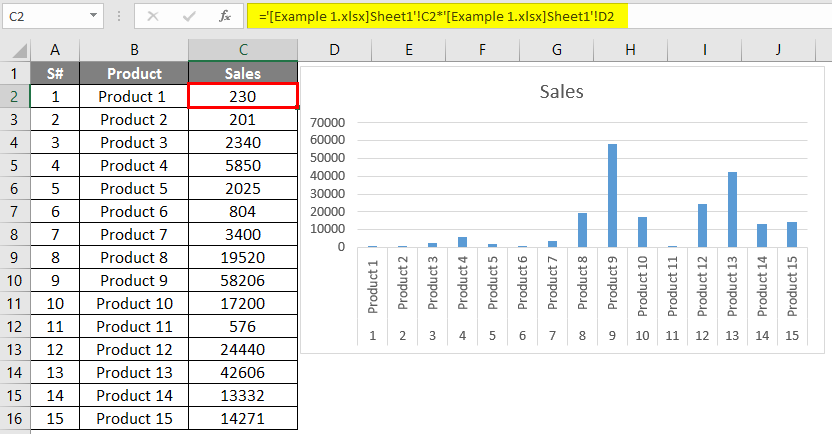Viewport: 832px width, 434px height.
Task: Select column A header
Action: pos(55,50)
